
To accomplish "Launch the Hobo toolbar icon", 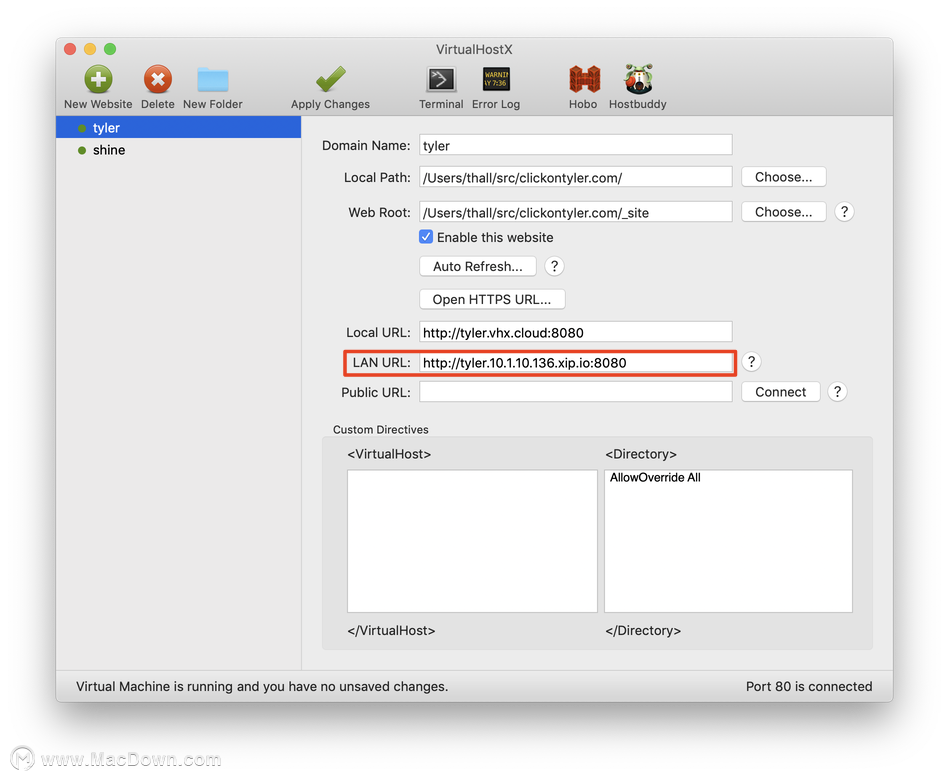I will [584, 79].
